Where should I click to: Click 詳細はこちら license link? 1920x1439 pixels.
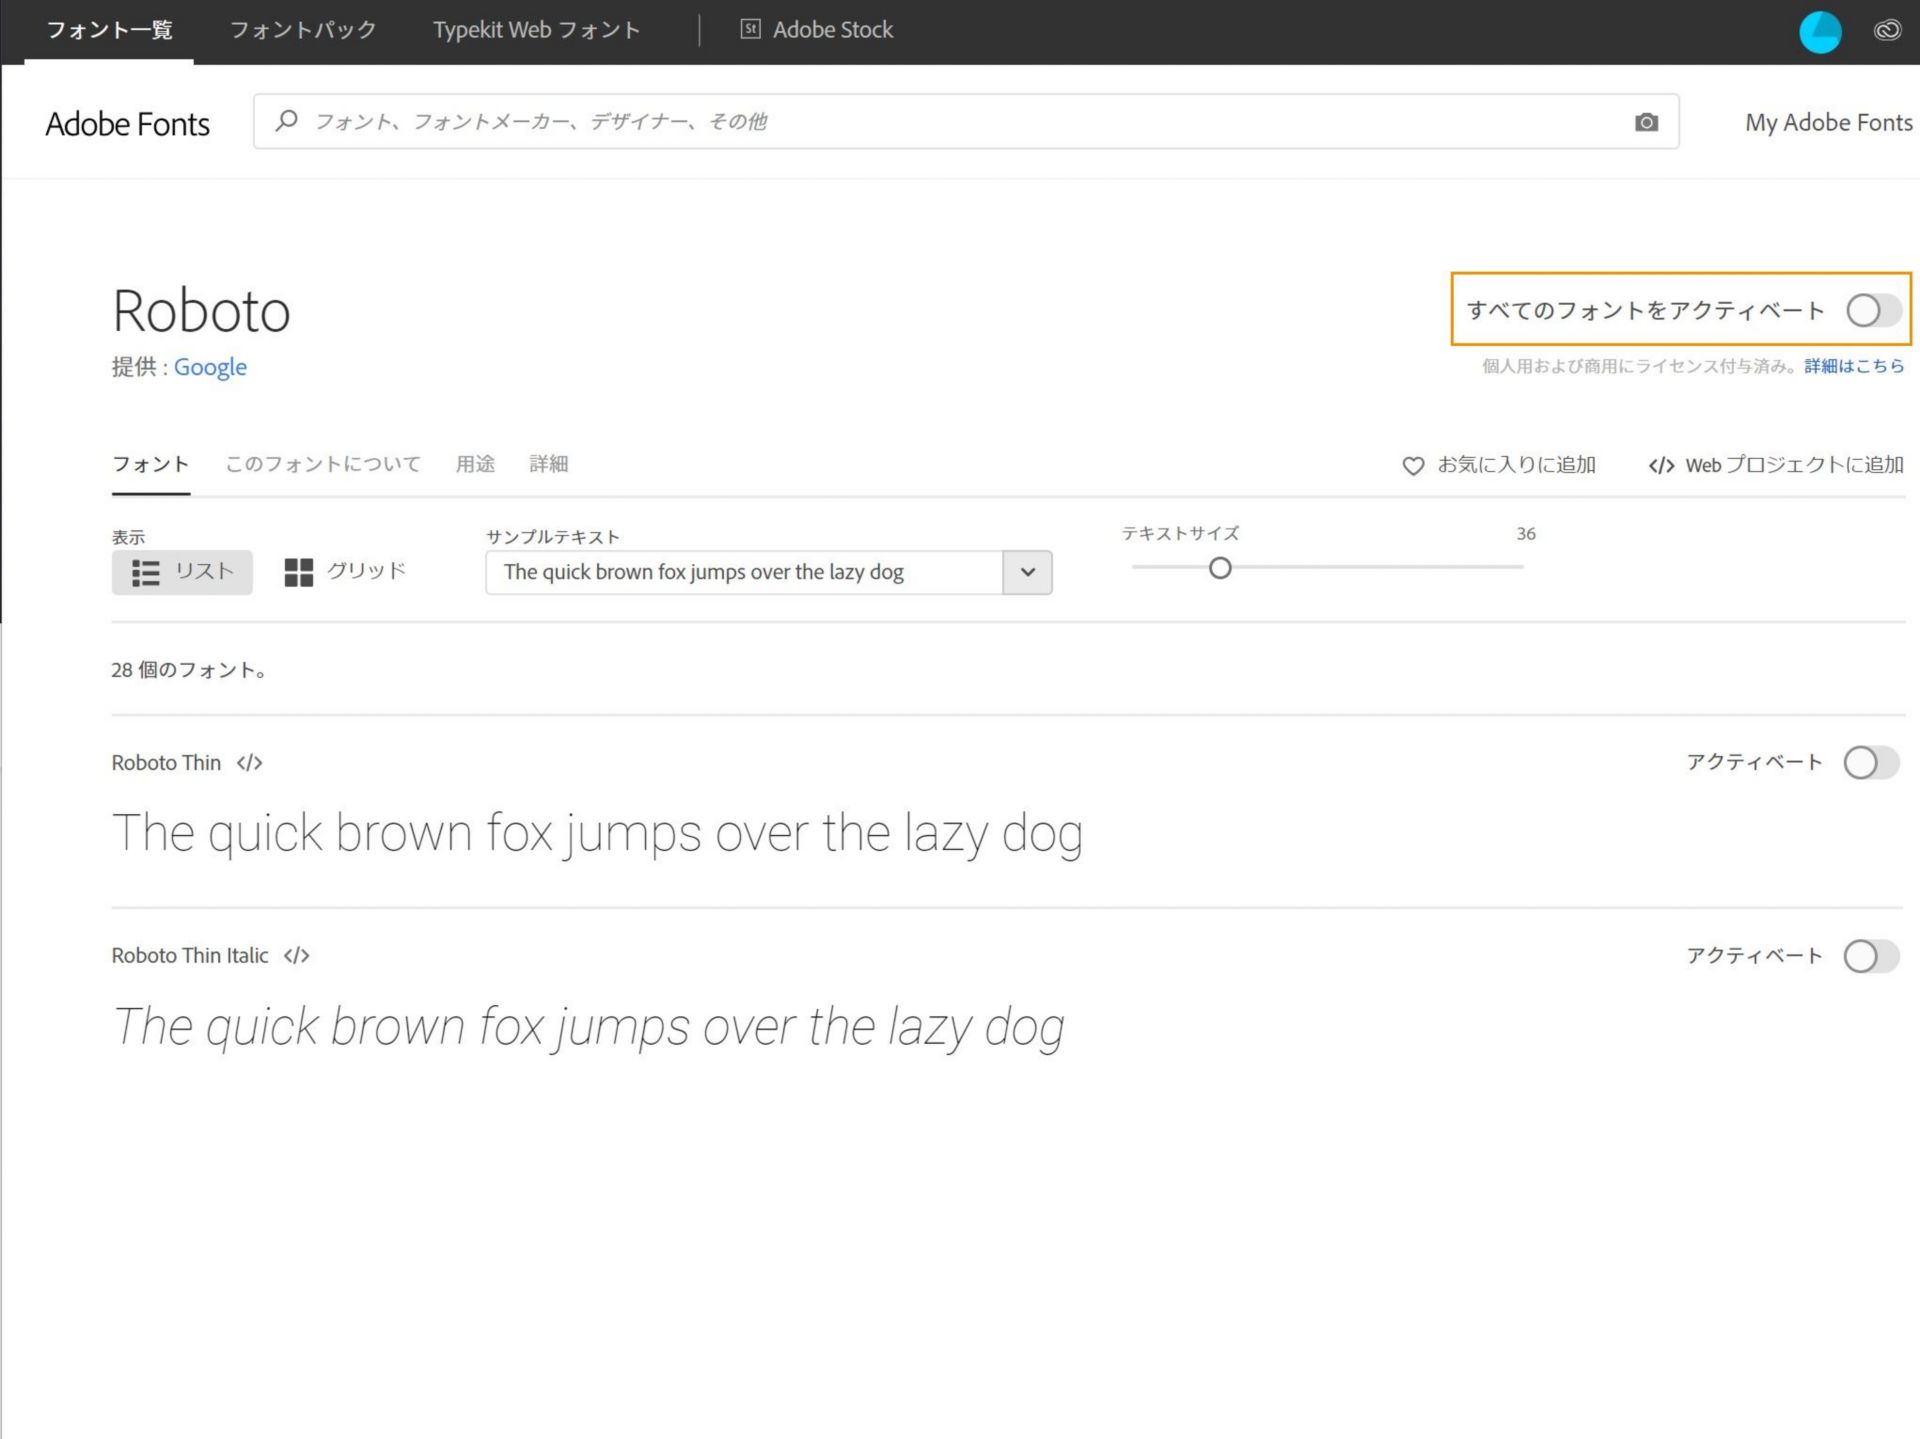pos(1854,366)
